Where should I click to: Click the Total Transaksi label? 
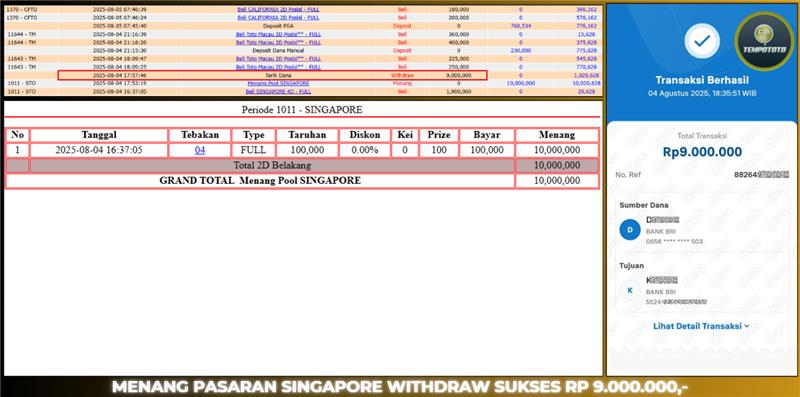tap(702, 136)
